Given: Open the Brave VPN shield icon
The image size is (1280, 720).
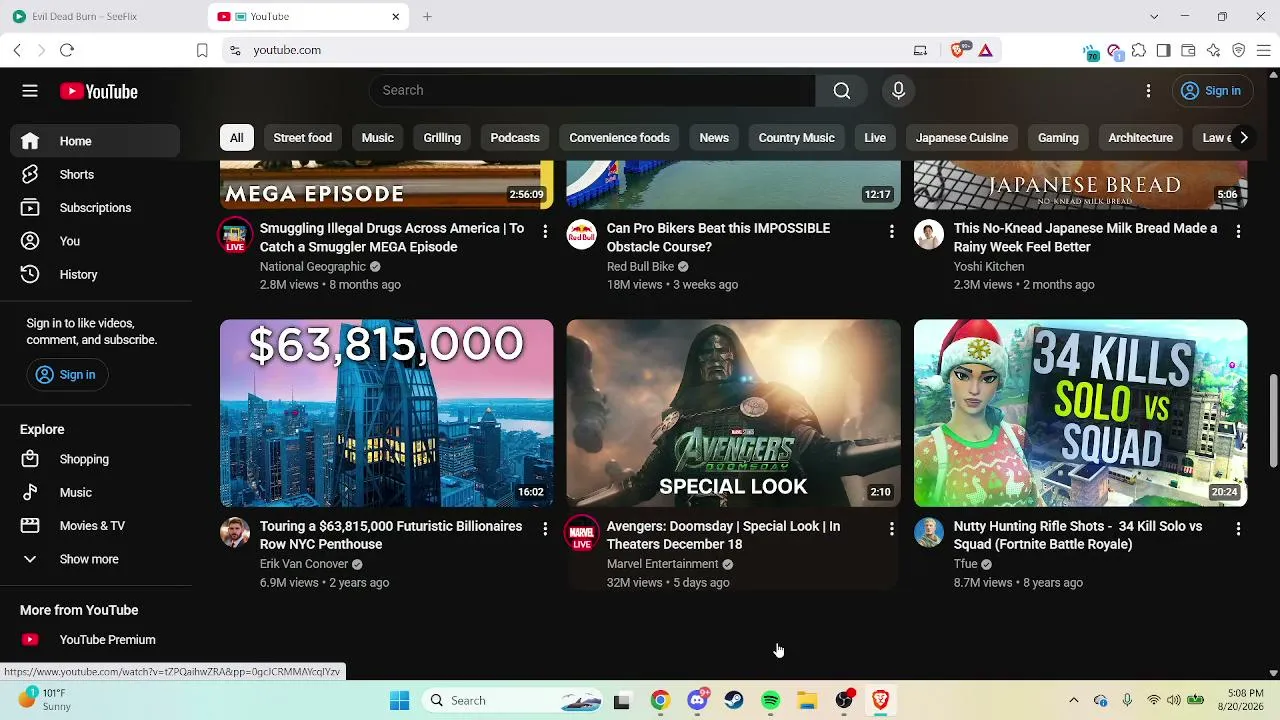Looking at the screenshot, I should coord(1239,50).
